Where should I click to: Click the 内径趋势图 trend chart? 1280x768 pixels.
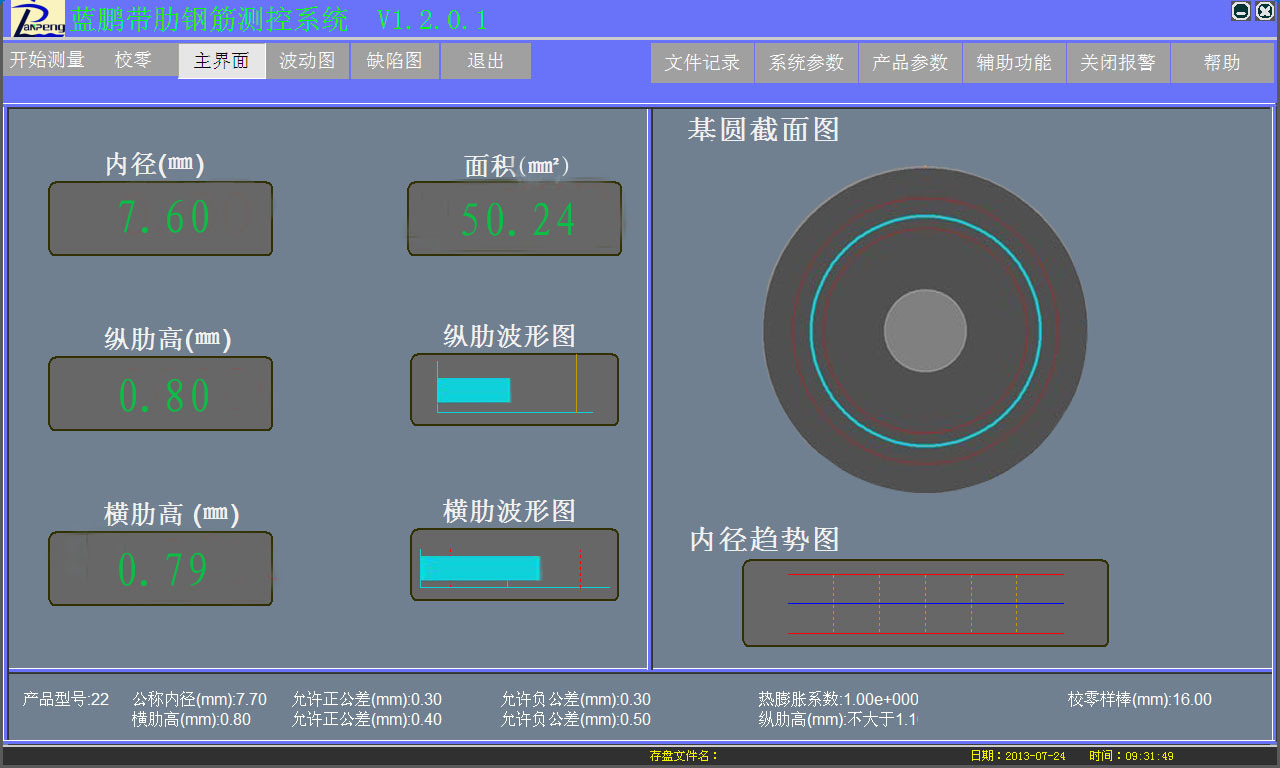(925, 603)
